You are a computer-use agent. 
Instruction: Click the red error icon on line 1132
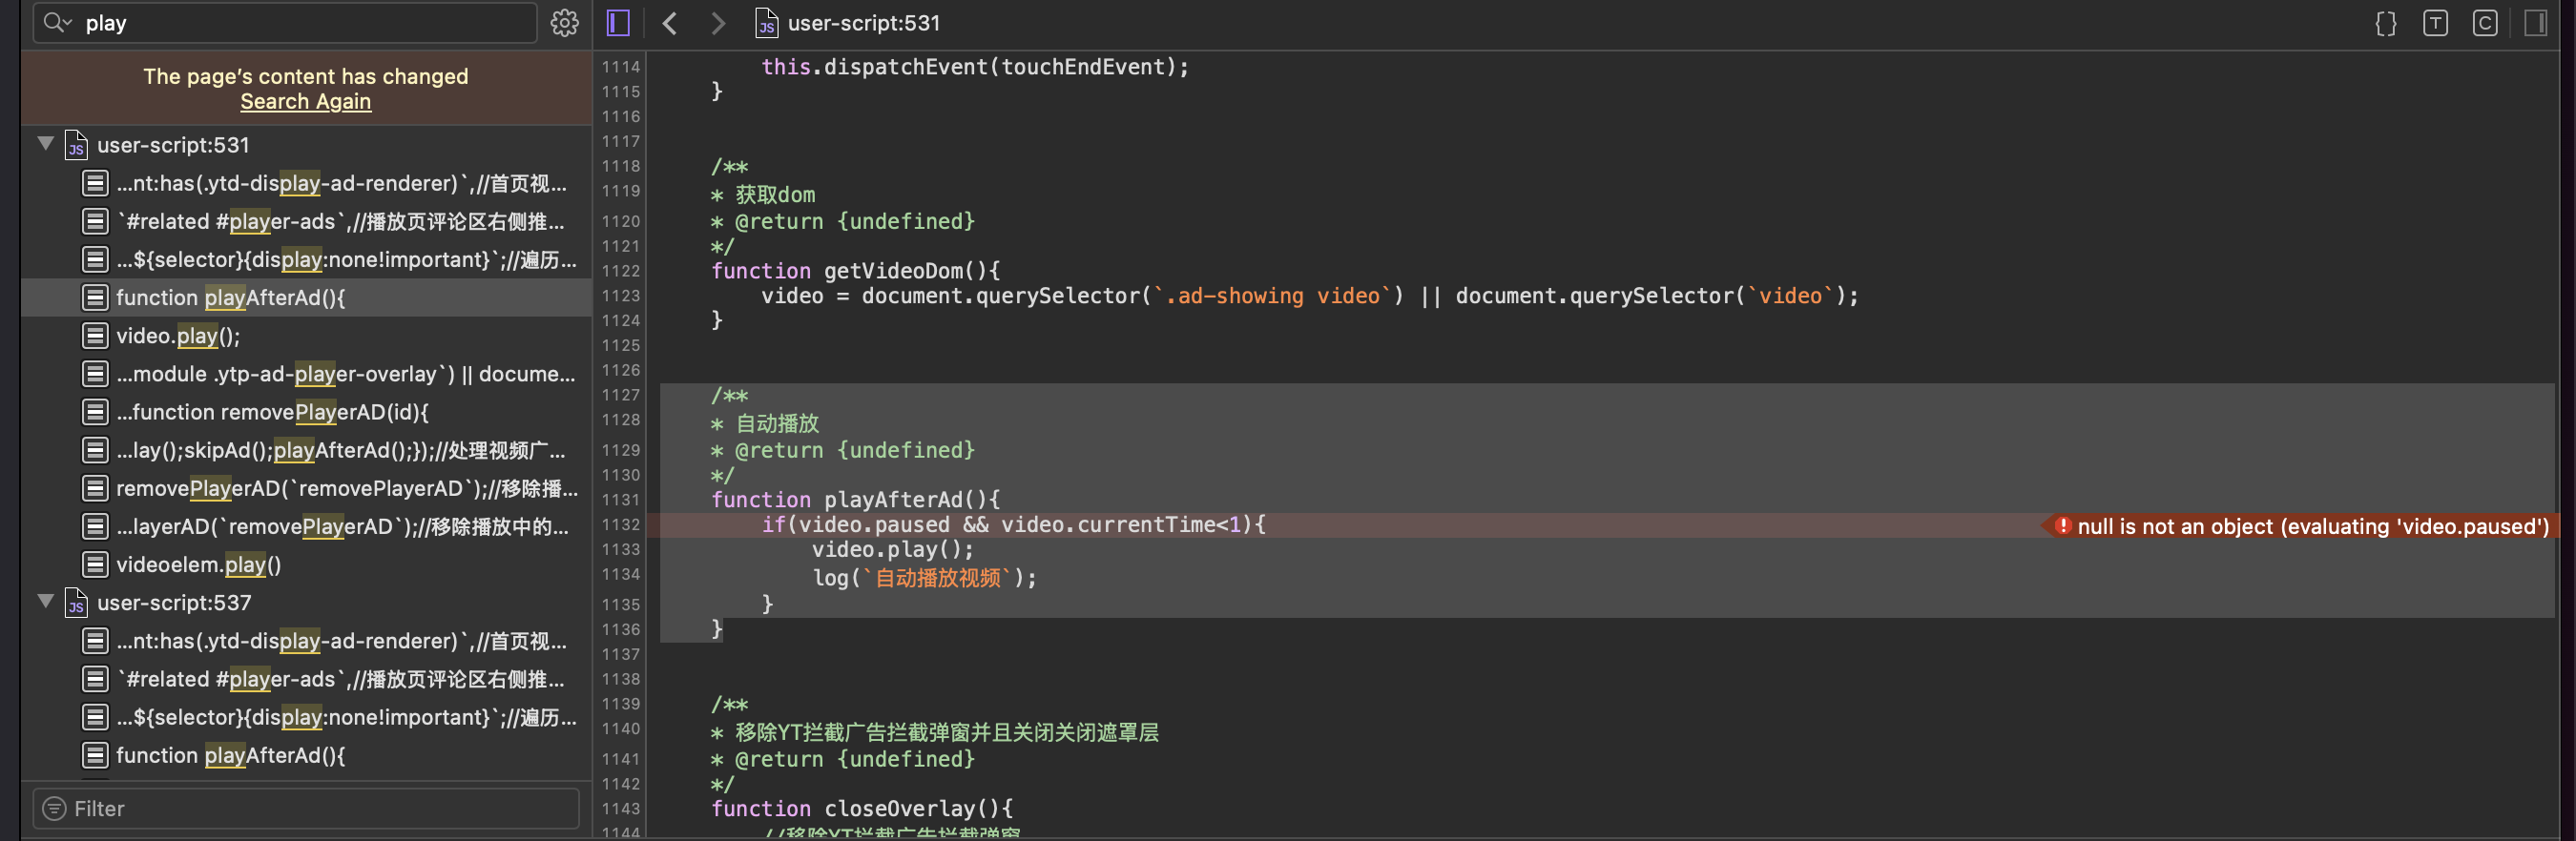pyautogui.click(x=2061, y=526)
